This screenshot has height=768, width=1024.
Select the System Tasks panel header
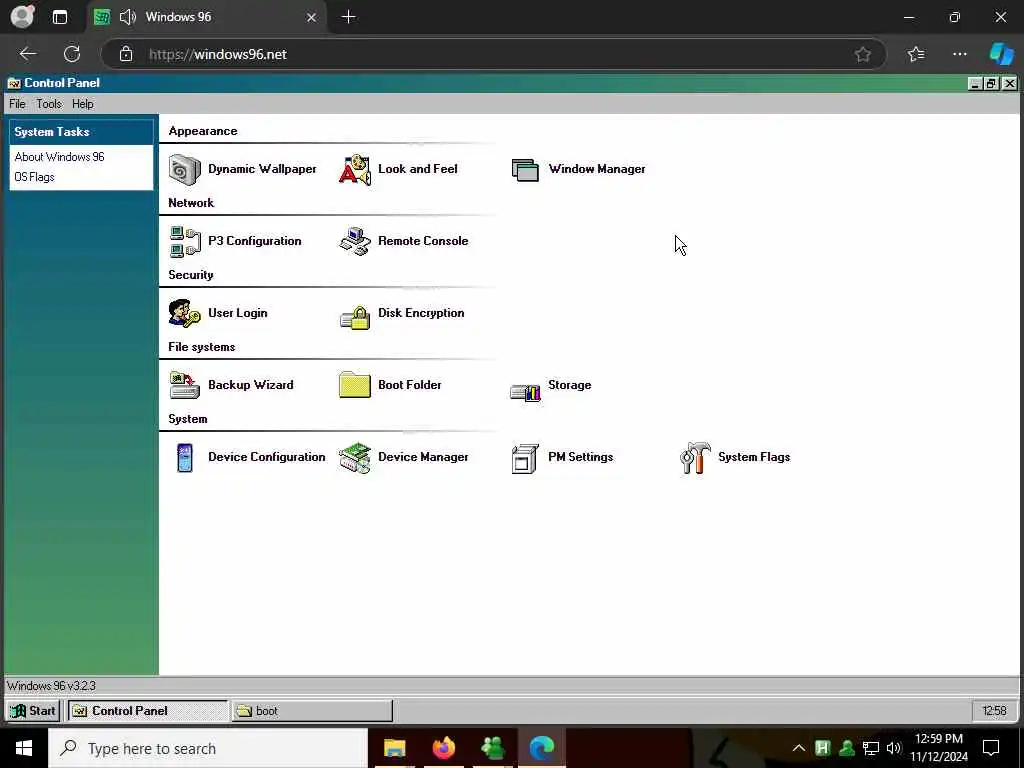tap(82, 132)
